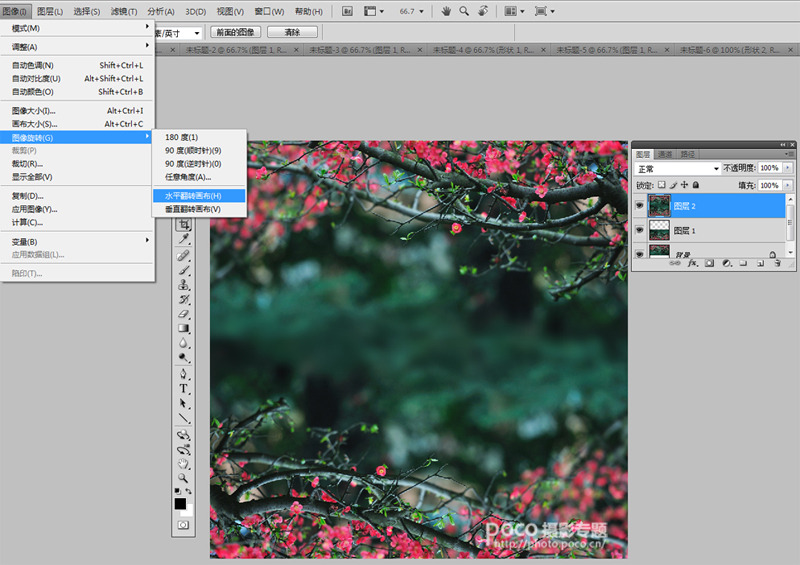
Task: Choose 90 度(顺时针) rotation
Action: click(x=199, y=151)
